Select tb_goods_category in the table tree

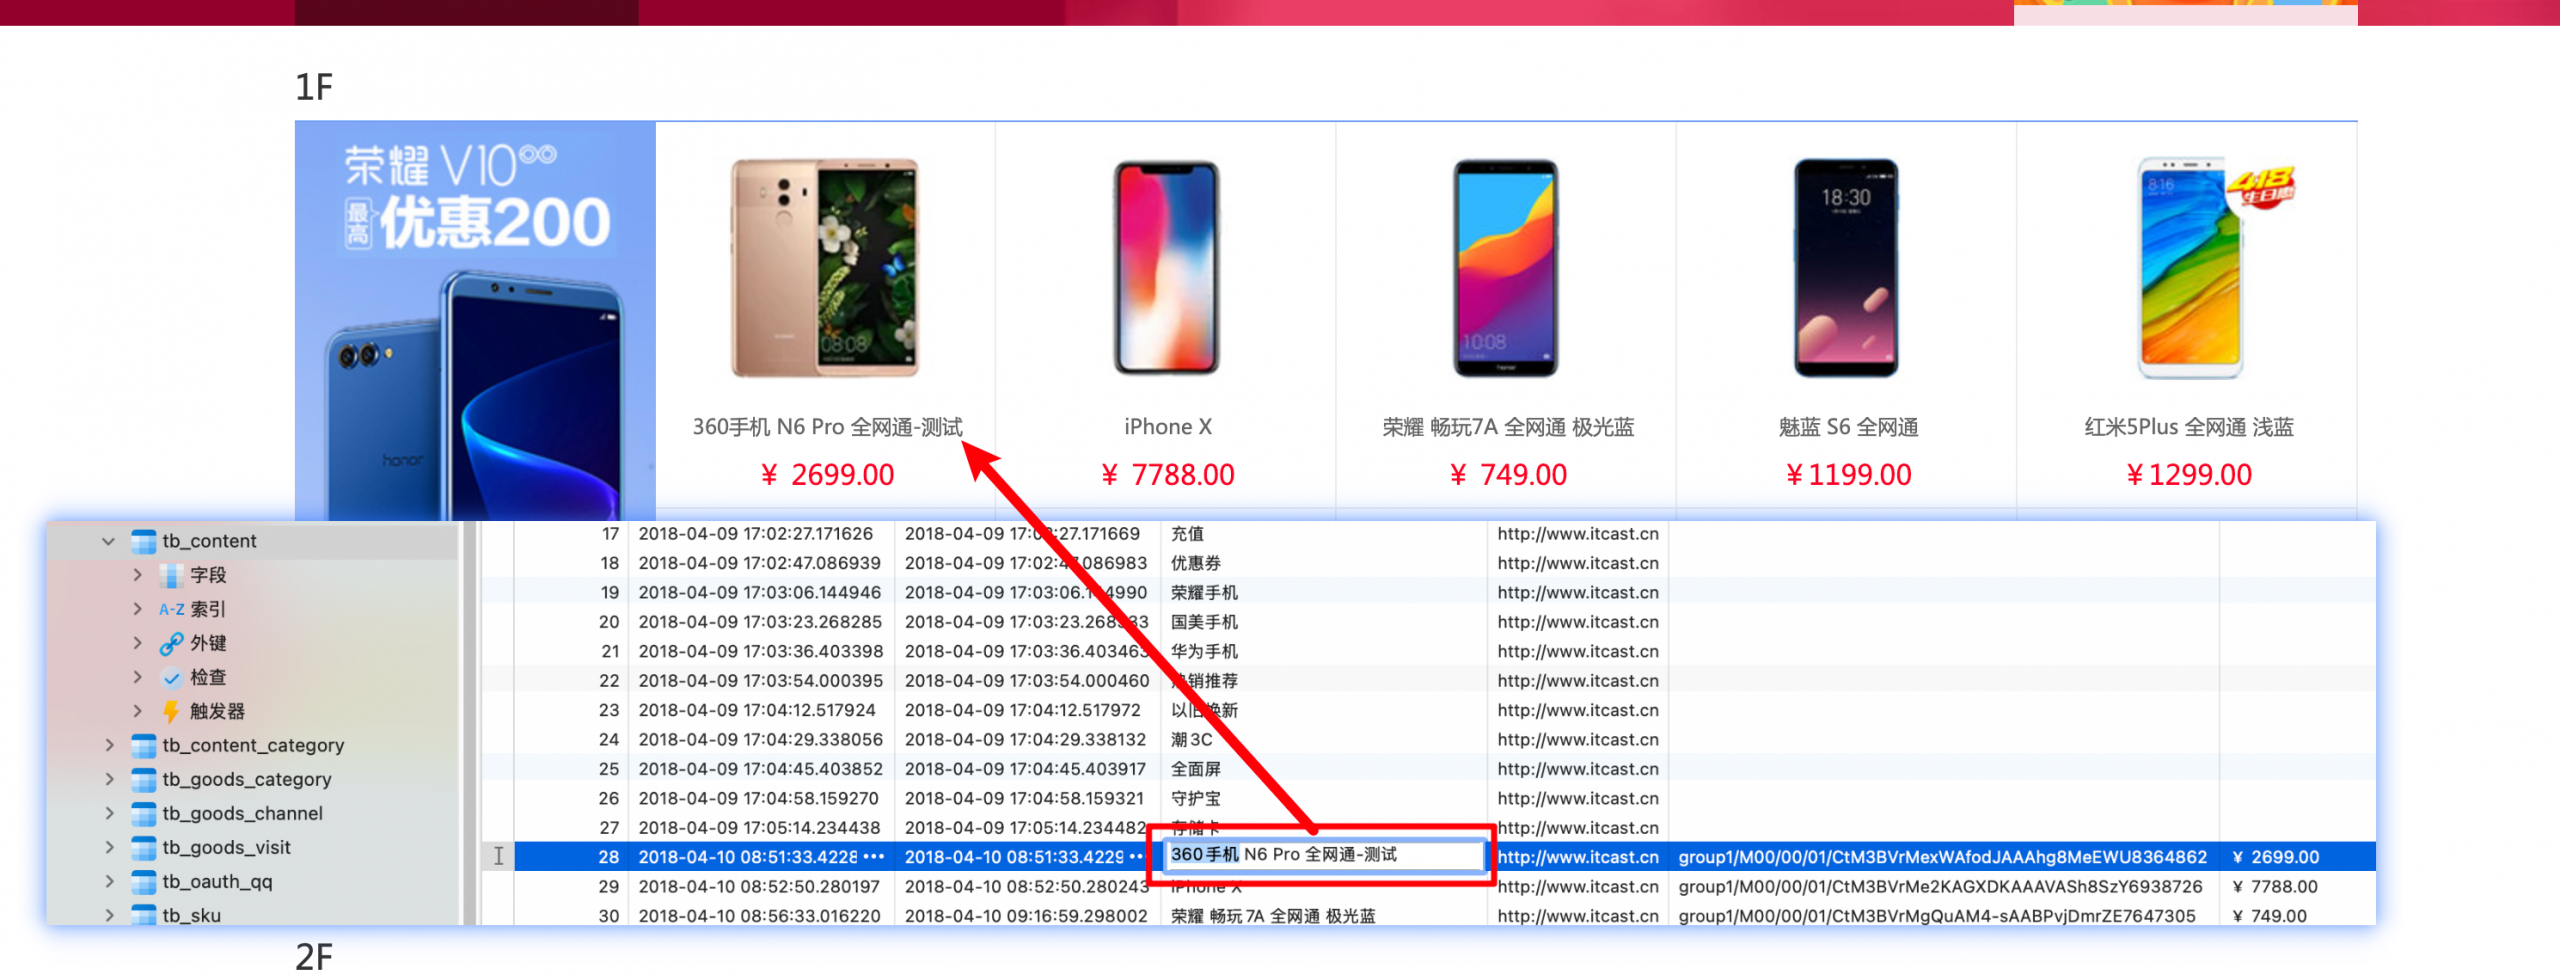point(246,779)
